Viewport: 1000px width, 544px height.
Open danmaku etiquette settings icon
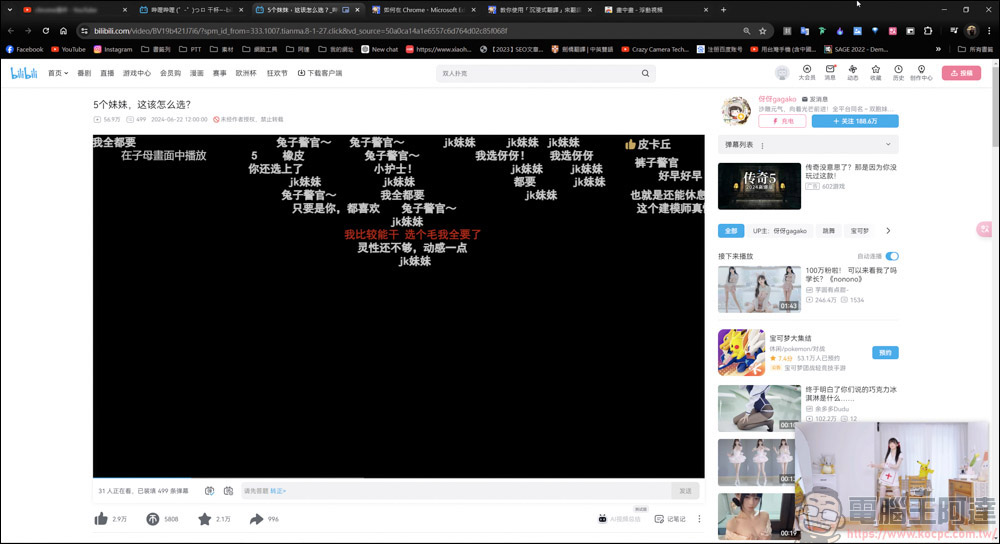[228, 491]
